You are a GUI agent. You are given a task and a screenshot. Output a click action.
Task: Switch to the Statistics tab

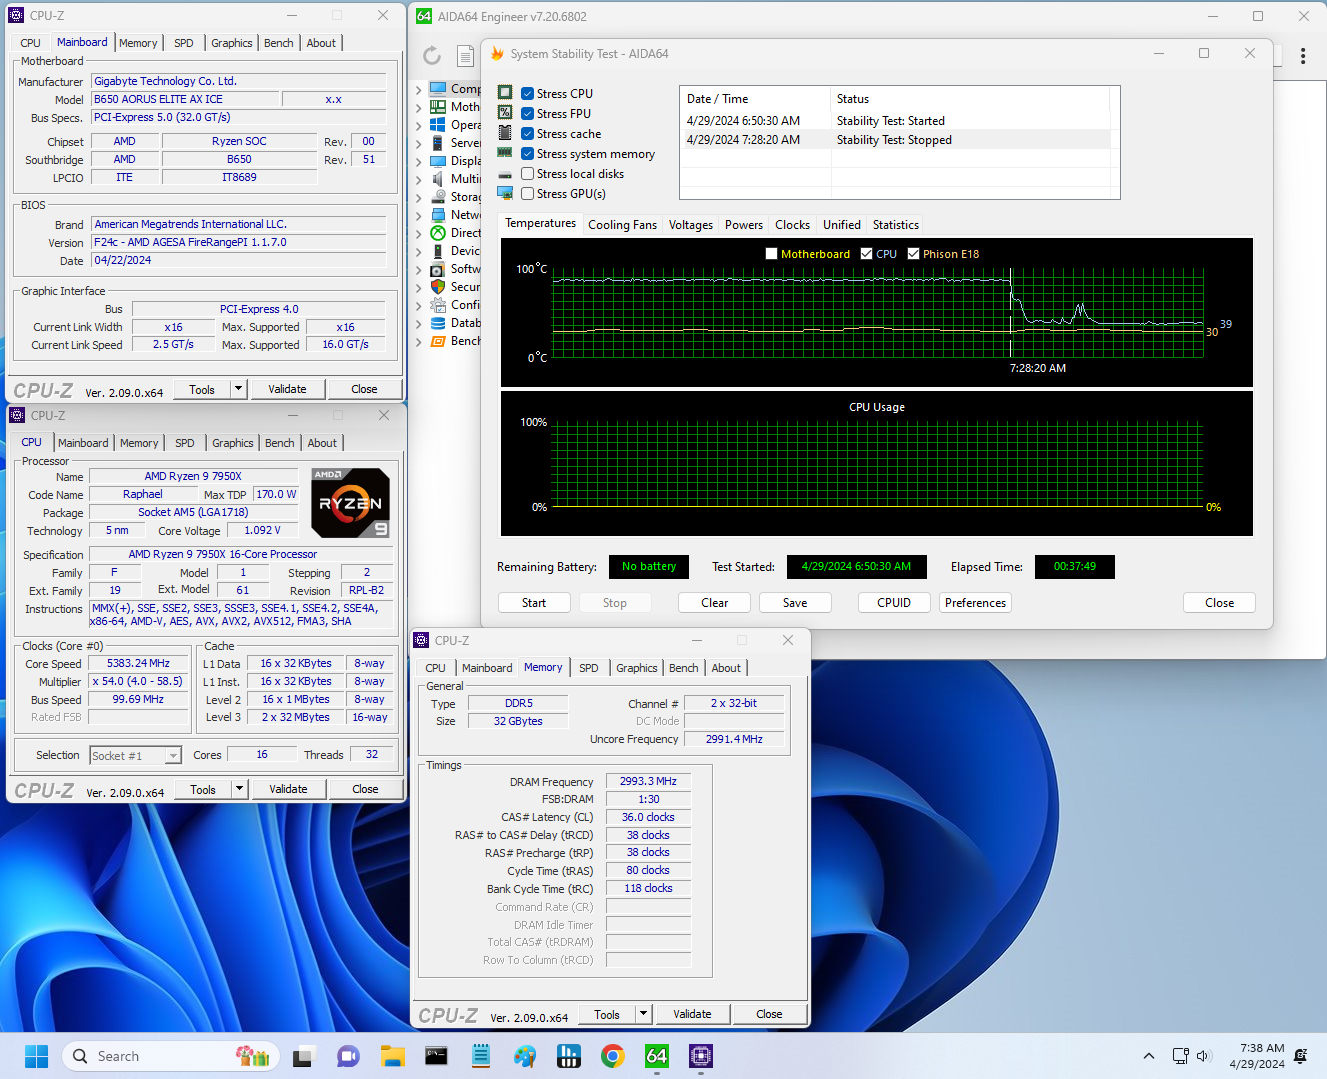click(x=895, y=225)
